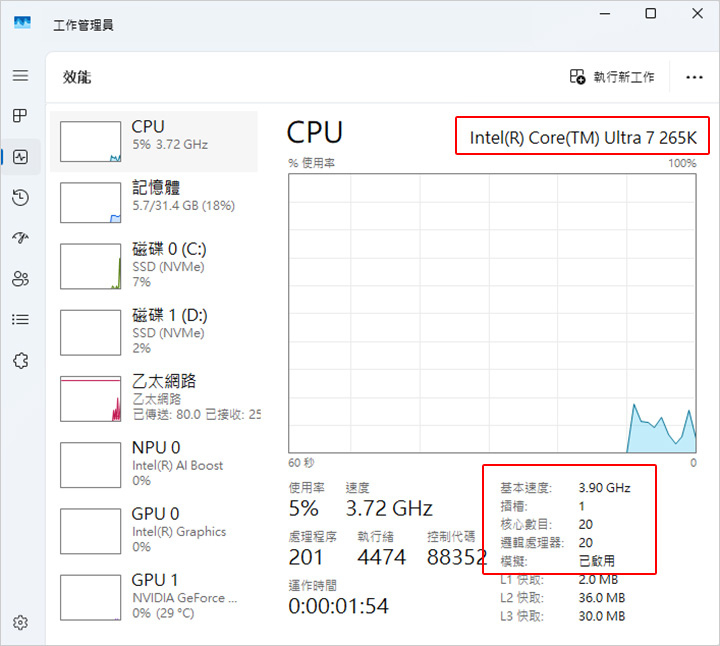Click the 效能 page heading
This screenshot has height=646, width=720.
click(x=77, y=77)
